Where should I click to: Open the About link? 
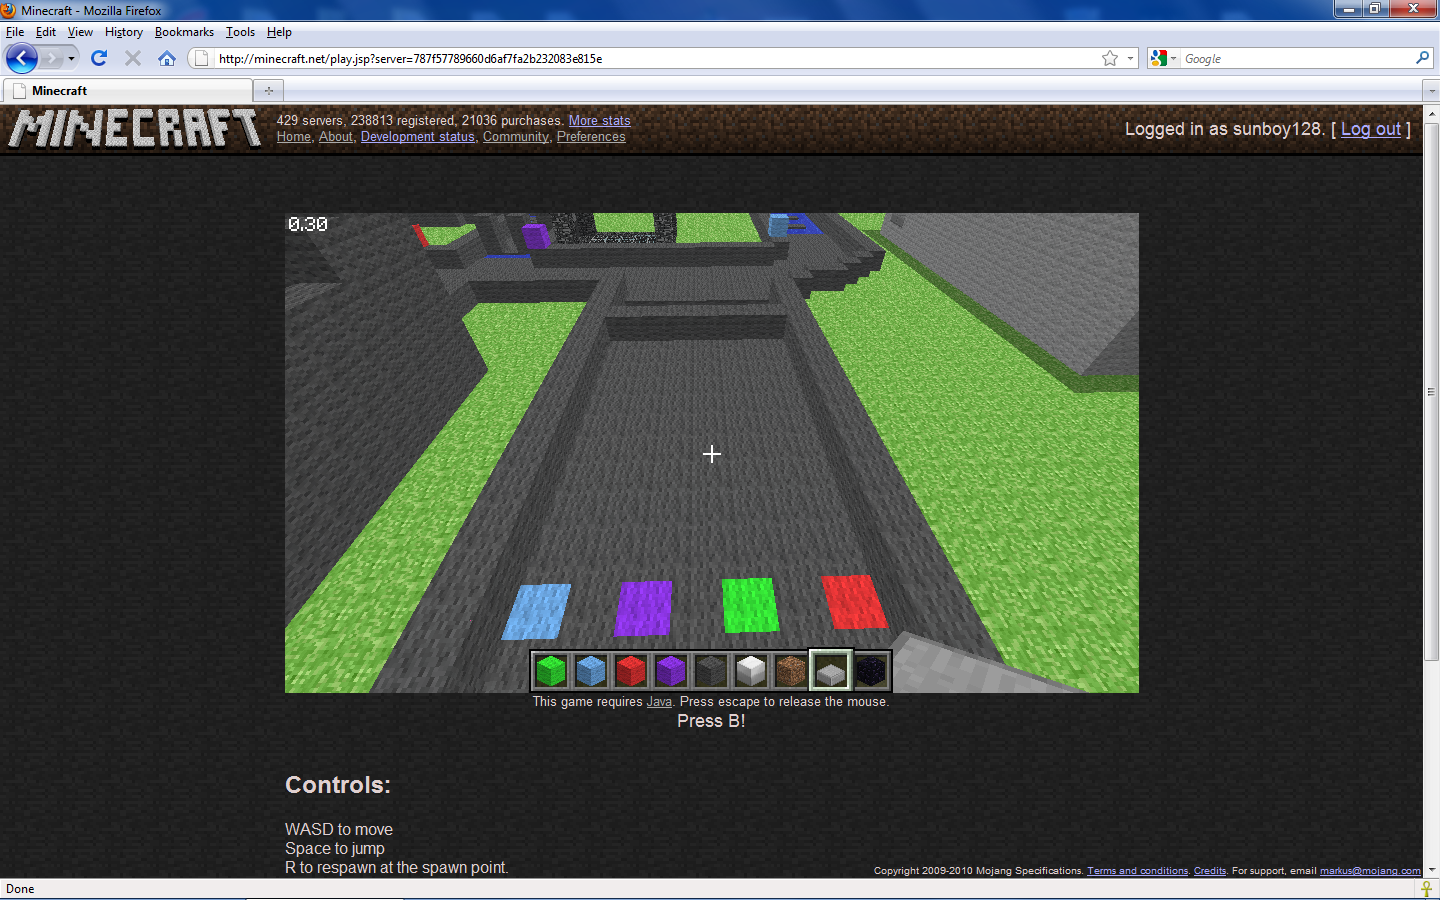click(x=336, y=137)
